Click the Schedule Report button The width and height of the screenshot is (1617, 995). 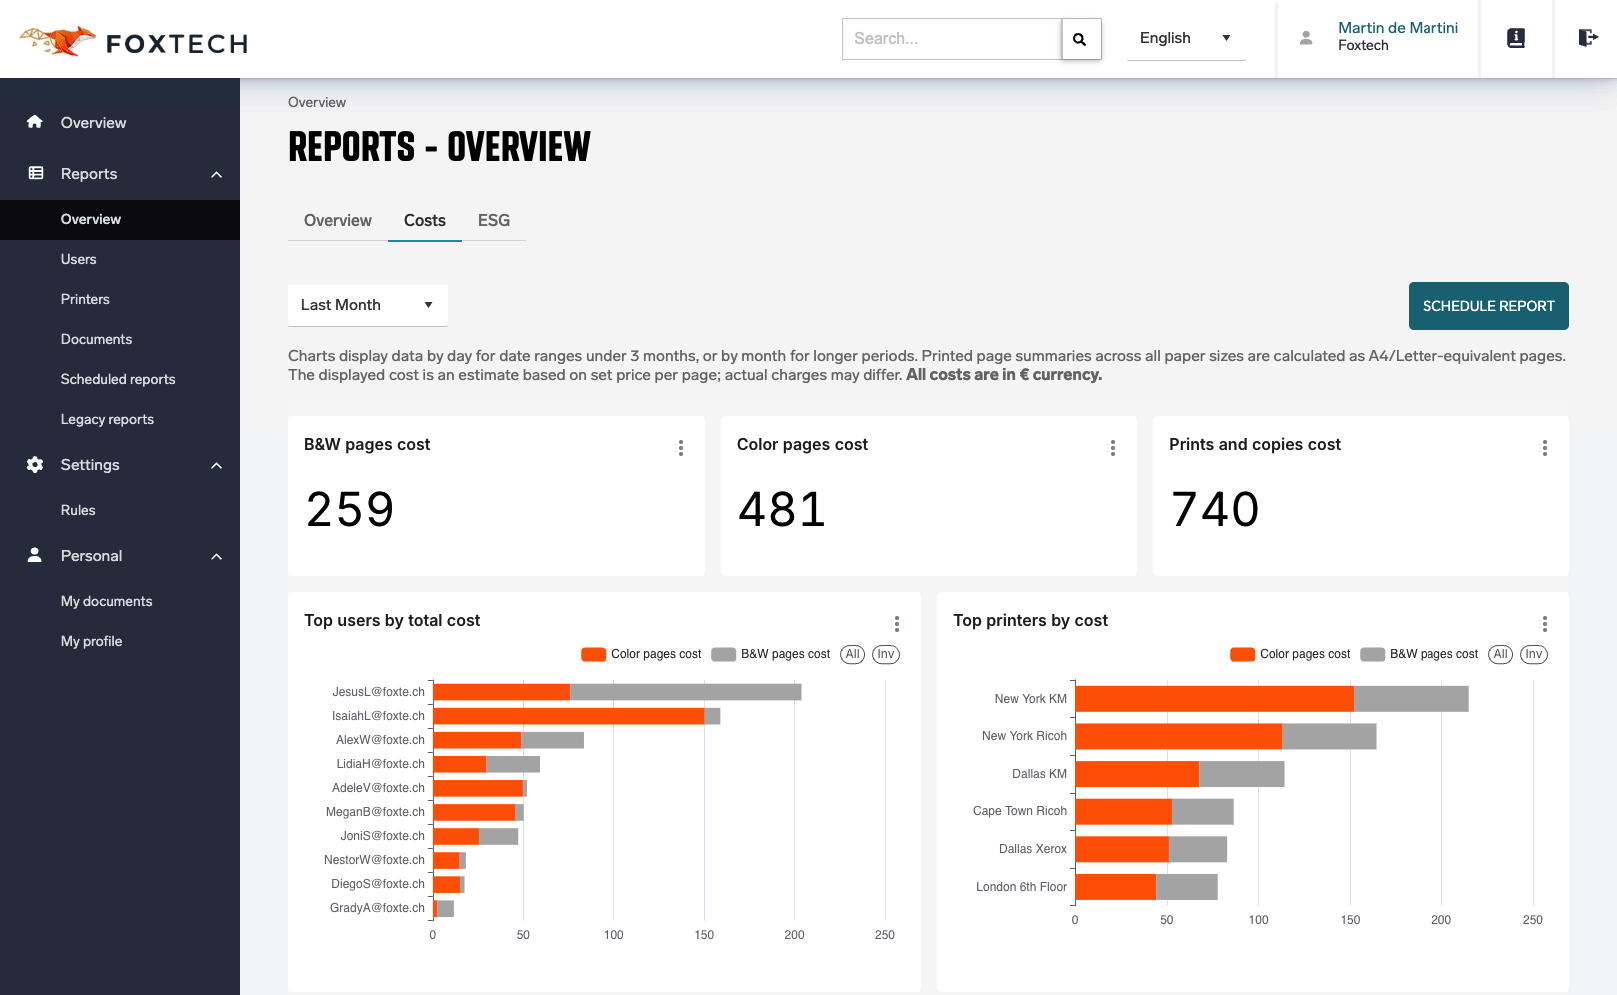pos(1487,306)
